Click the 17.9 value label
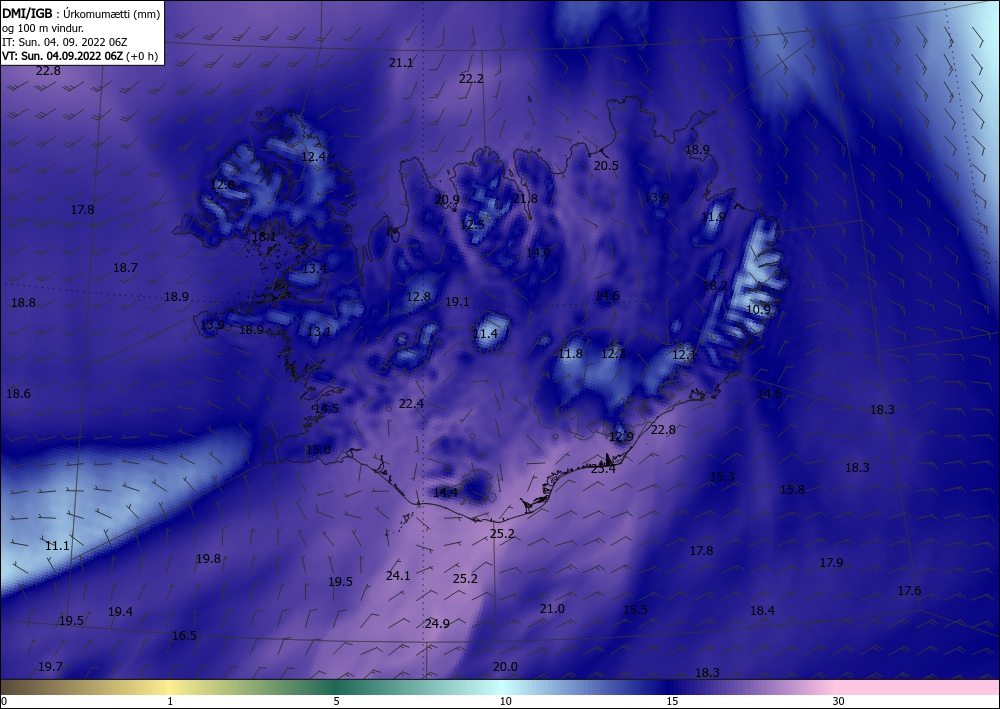This screenshot has width=1000, height=709. tap(832, 562)
